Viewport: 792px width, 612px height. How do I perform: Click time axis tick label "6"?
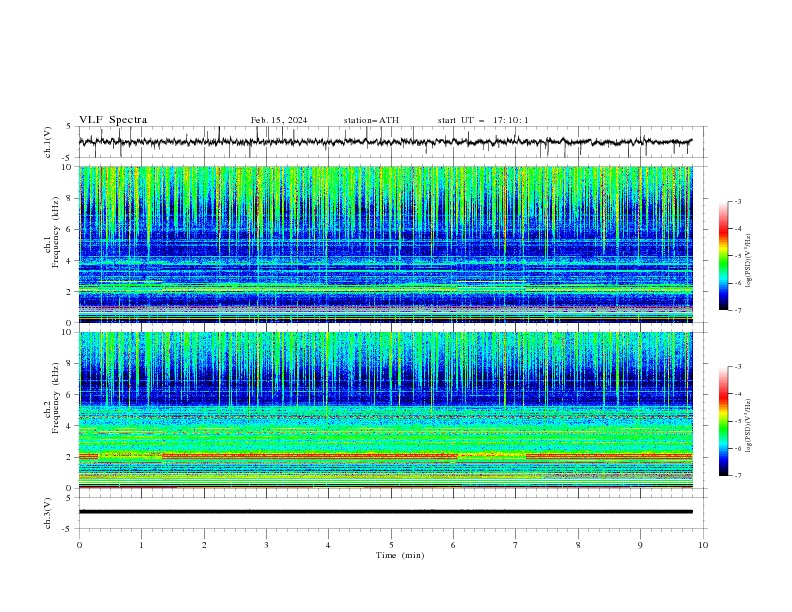(453, 545)
